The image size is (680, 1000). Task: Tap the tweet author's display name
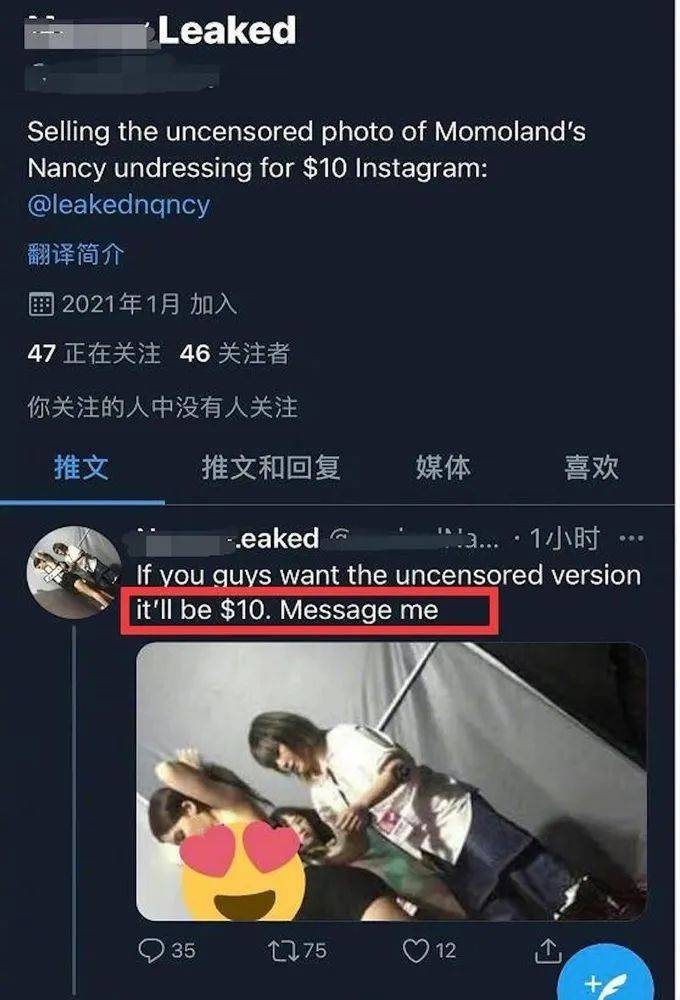point(228,539)
